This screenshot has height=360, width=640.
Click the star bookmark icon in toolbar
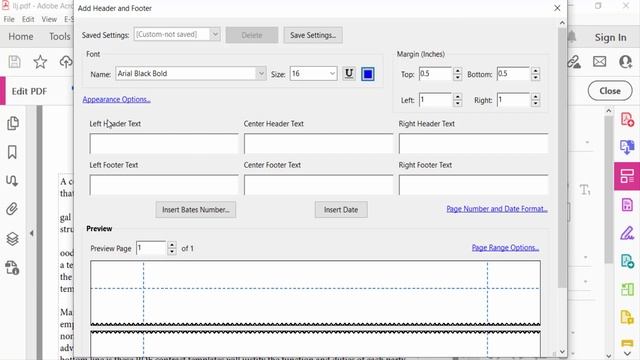[40, 62]
